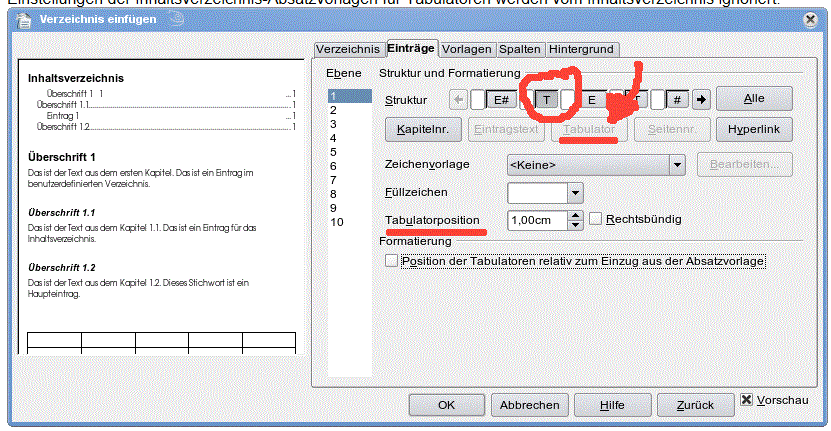Open the Hintergrund tab
Viewport: 831px width, 431px height.
pos(582,48)
